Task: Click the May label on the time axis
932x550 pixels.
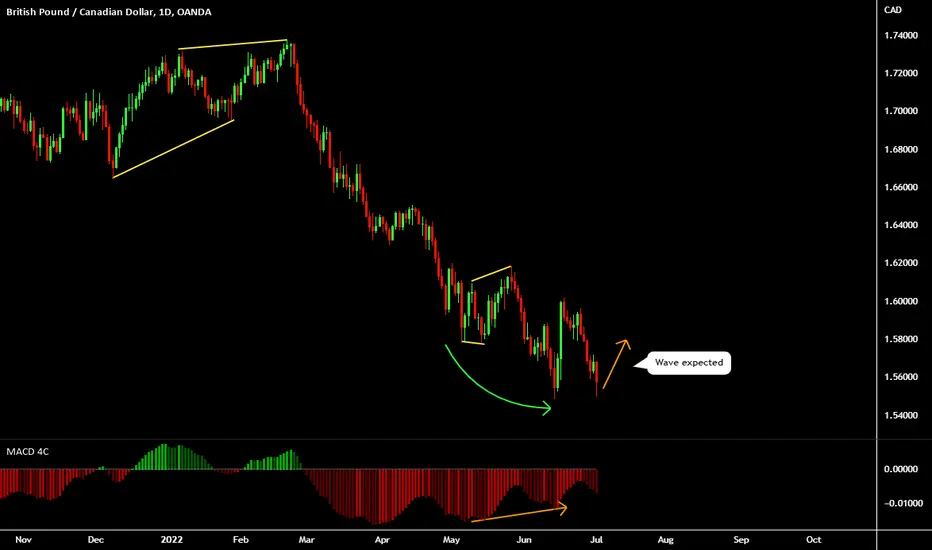Action: [451, 540]
